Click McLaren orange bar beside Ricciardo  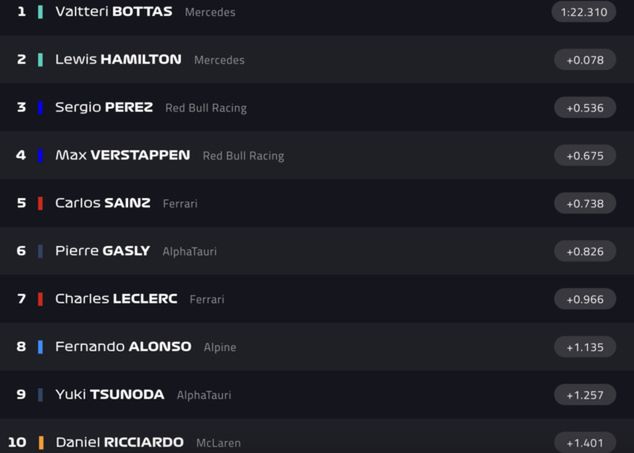(40, 442)
